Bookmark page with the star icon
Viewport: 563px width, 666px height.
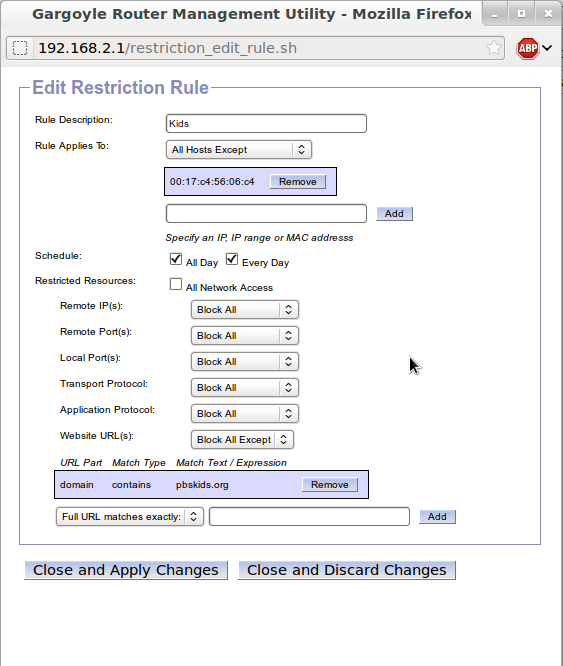(x=494, y=48)
